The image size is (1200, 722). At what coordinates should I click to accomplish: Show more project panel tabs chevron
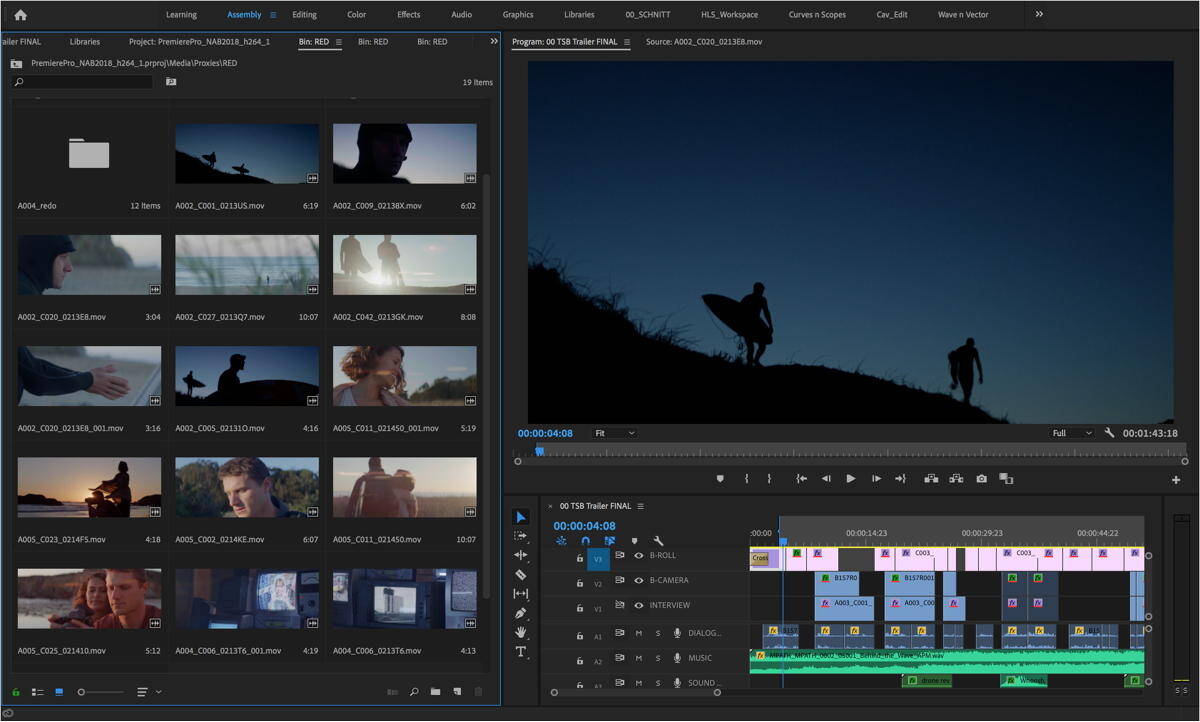click(493, 41)
